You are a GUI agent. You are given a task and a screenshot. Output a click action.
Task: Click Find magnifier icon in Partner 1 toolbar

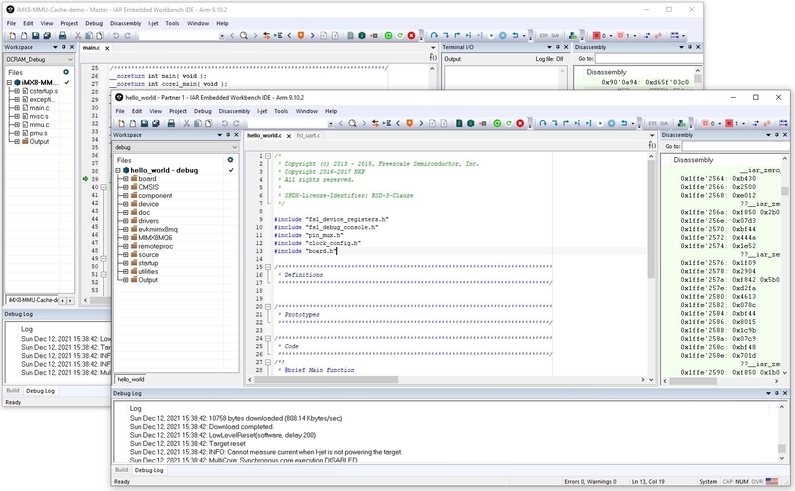352,123
